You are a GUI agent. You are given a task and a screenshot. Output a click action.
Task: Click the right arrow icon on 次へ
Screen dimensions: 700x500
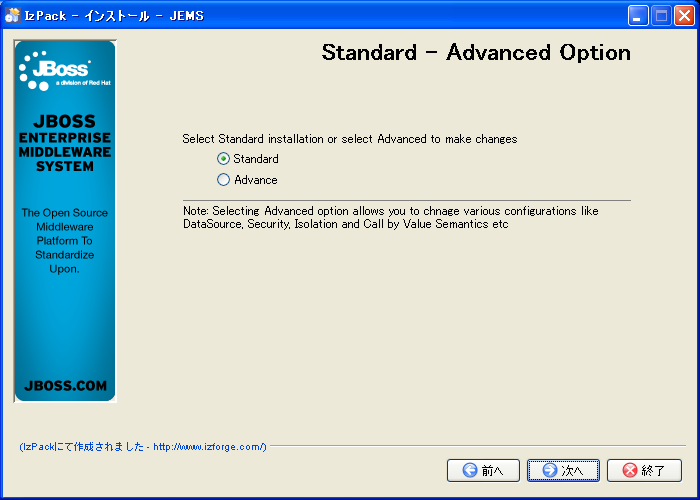pyautogui.click(x=549, y=470)
